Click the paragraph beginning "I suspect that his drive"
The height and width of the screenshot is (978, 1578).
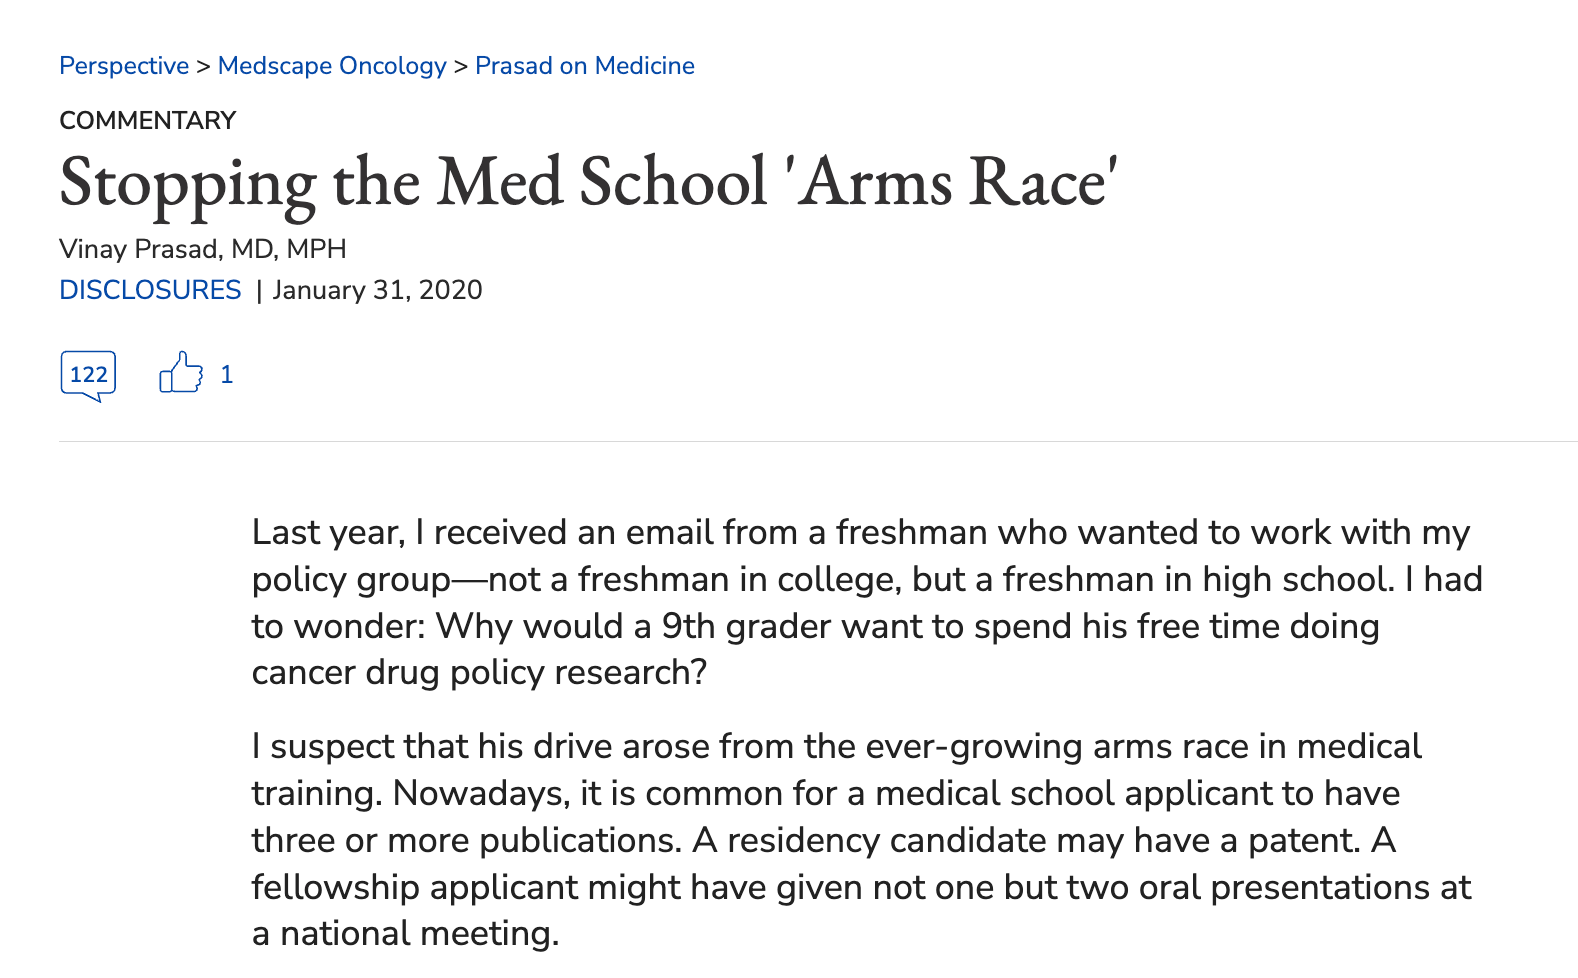(x=861, y=840)
